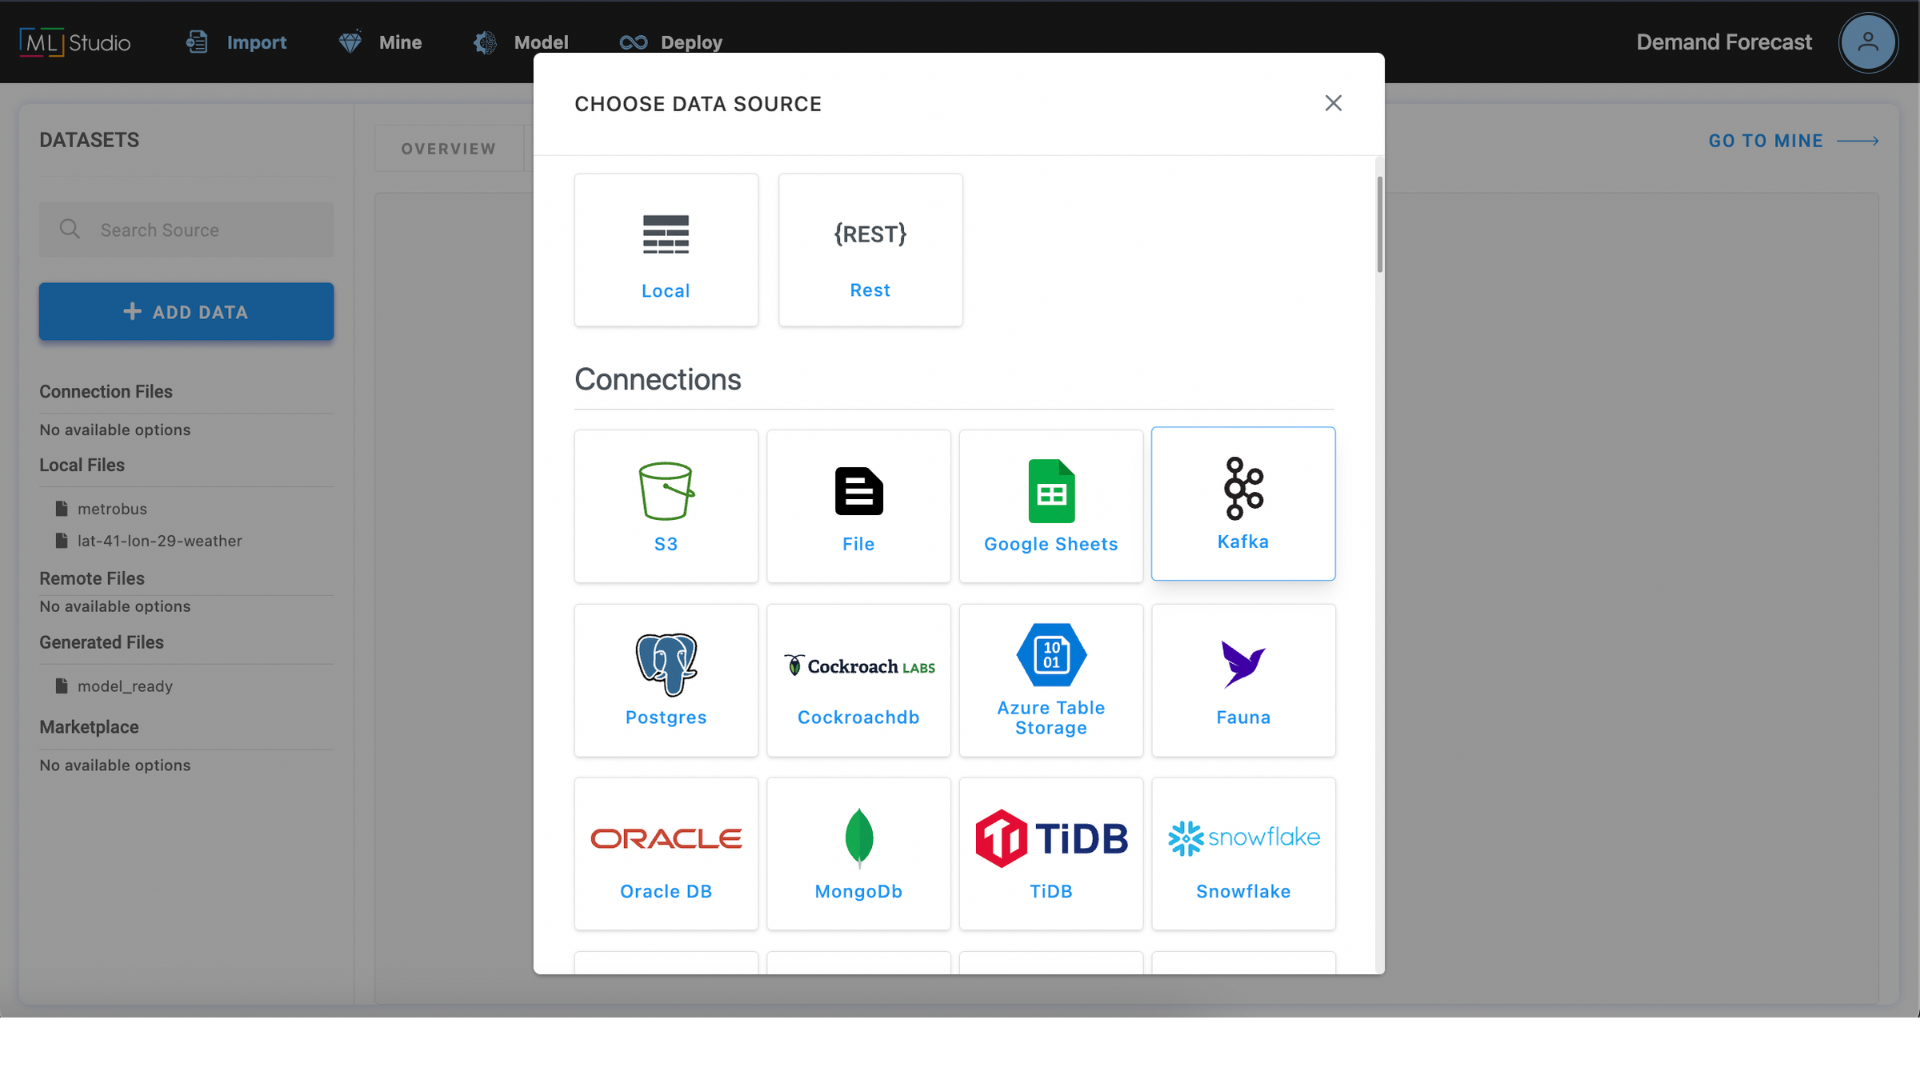
Task: Select the S3 bucket connection icon
Action: [x=666, y=491]
